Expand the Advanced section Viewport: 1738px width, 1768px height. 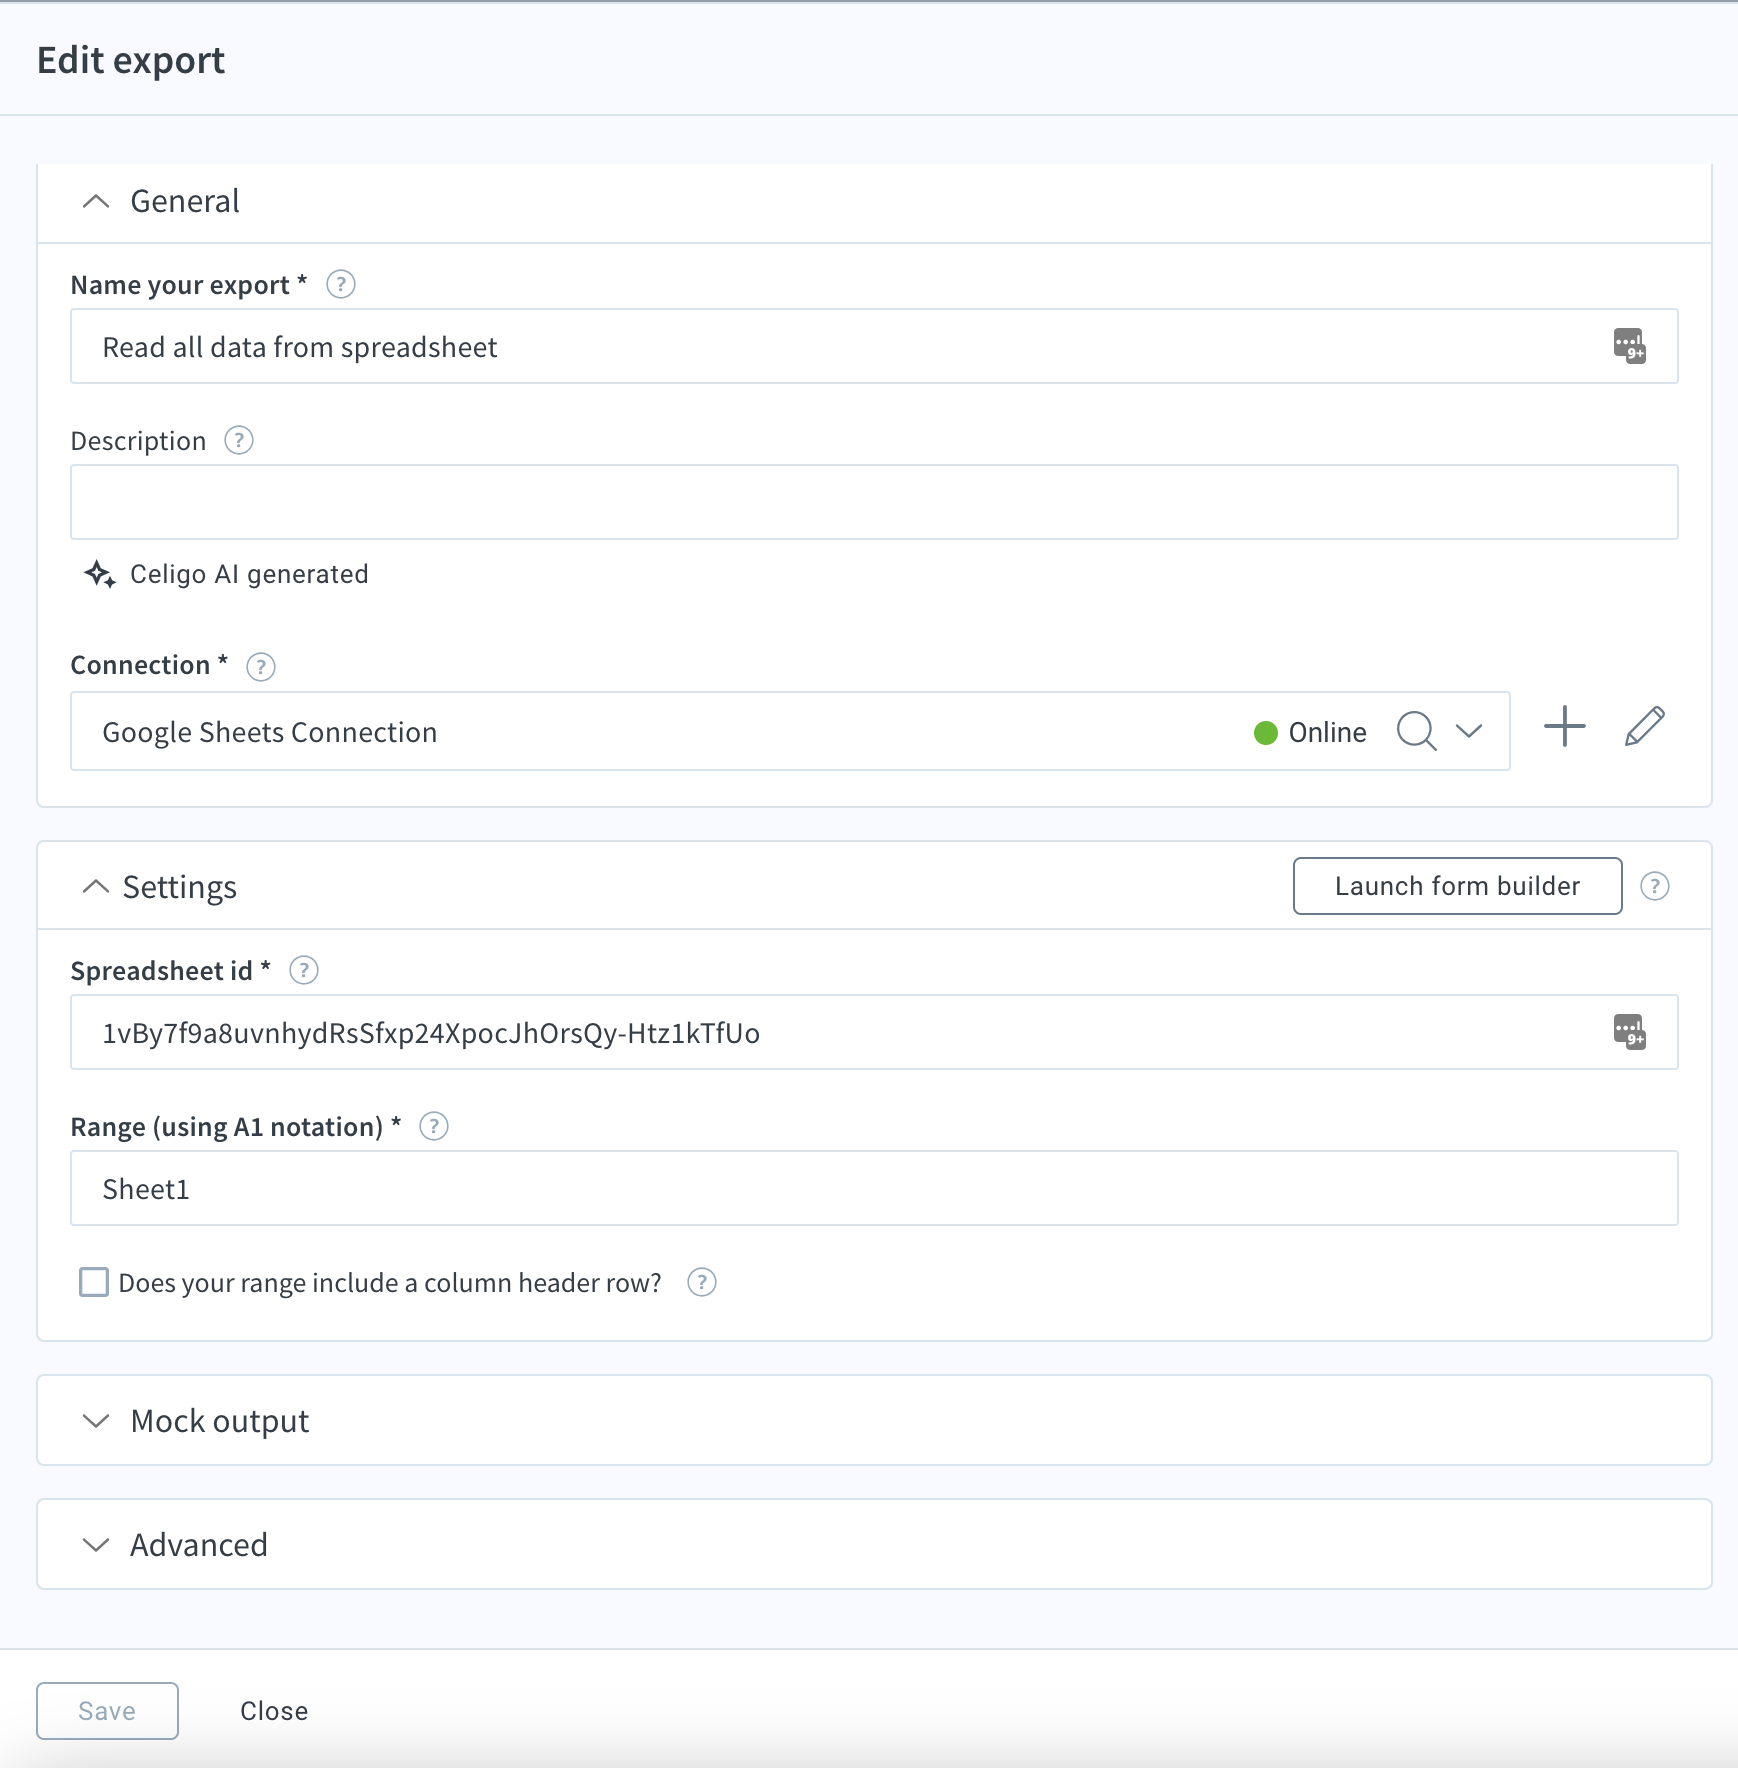coord(96,1544)
